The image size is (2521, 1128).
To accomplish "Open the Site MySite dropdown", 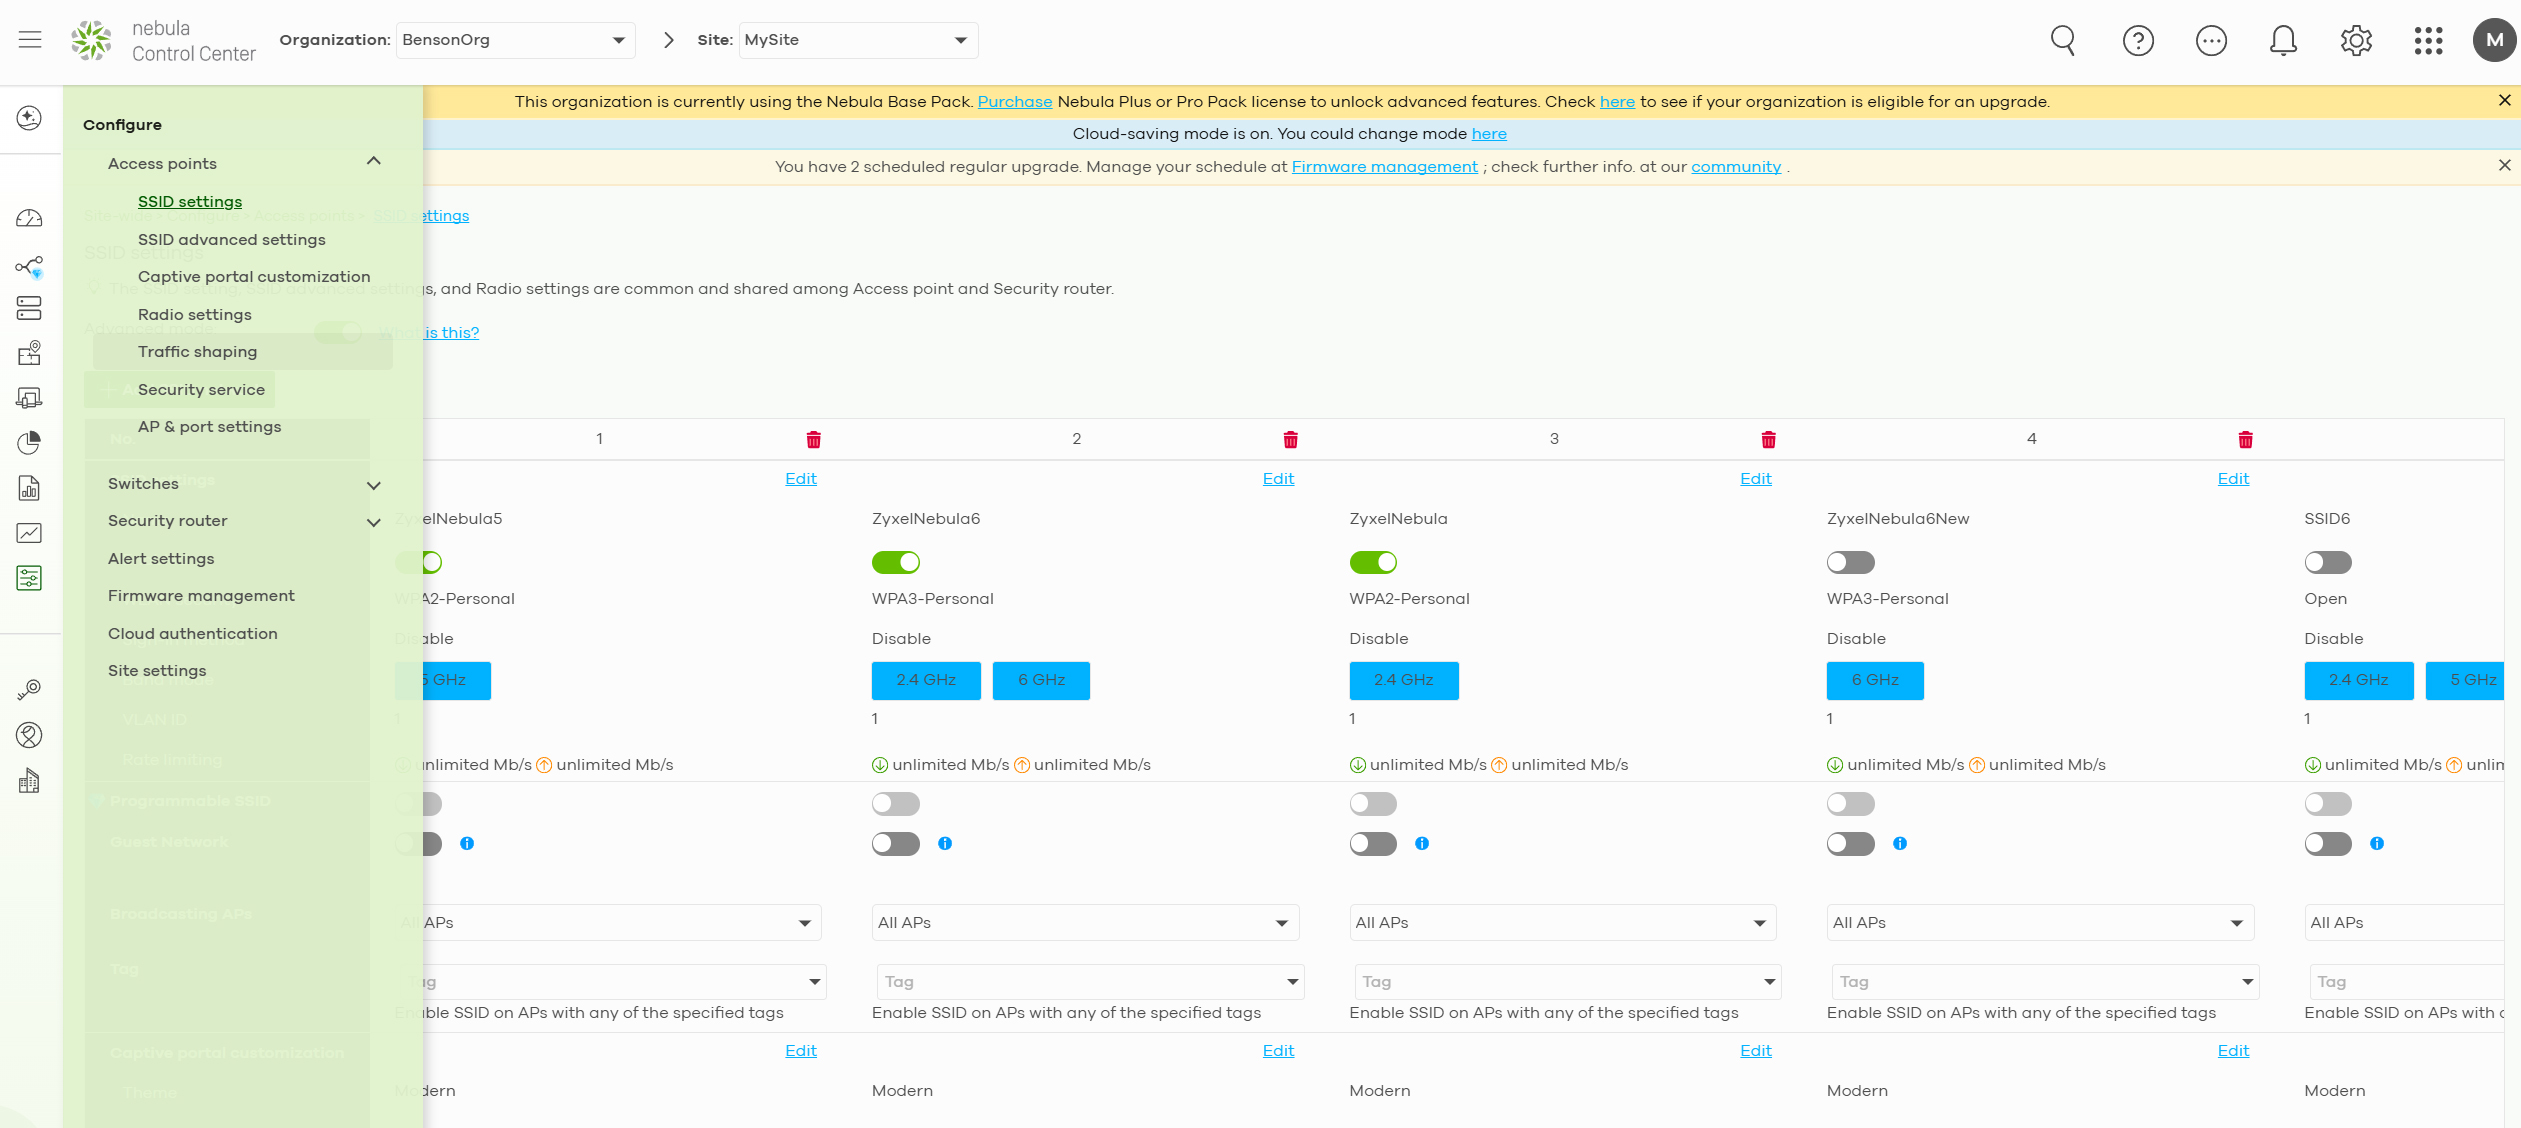I will pos(858,40).
